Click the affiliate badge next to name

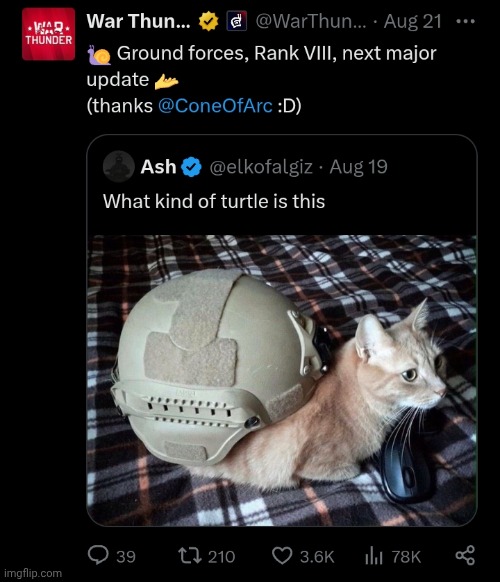237,21
